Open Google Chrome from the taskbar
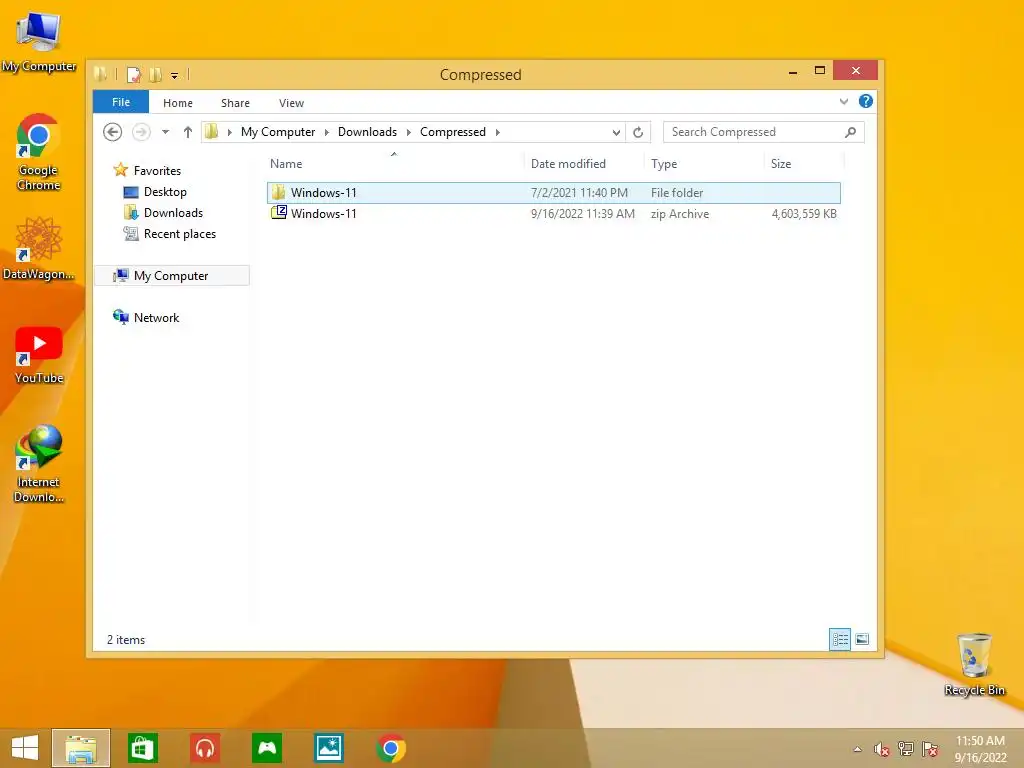The width and height of the screenshot is (1024, 768). pos(391,748)
